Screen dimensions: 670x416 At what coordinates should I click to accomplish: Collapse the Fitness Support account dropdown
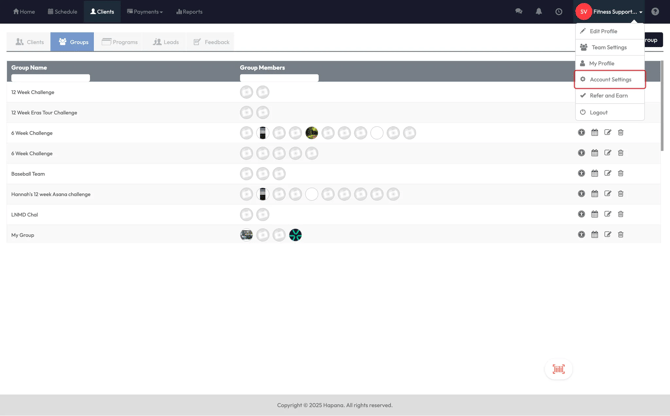610,12
